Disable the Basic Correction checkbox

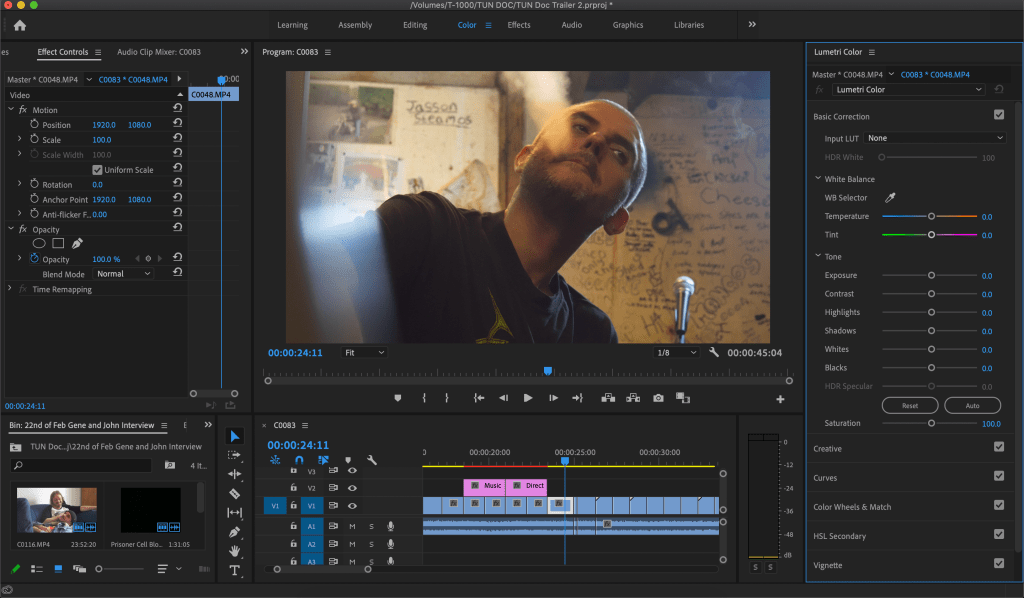click(x=998, y=116)
